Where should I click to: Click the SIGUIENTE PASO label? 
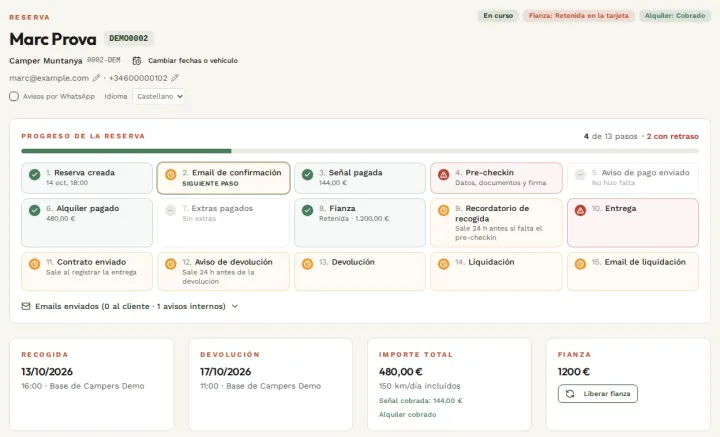coord(210,184)
